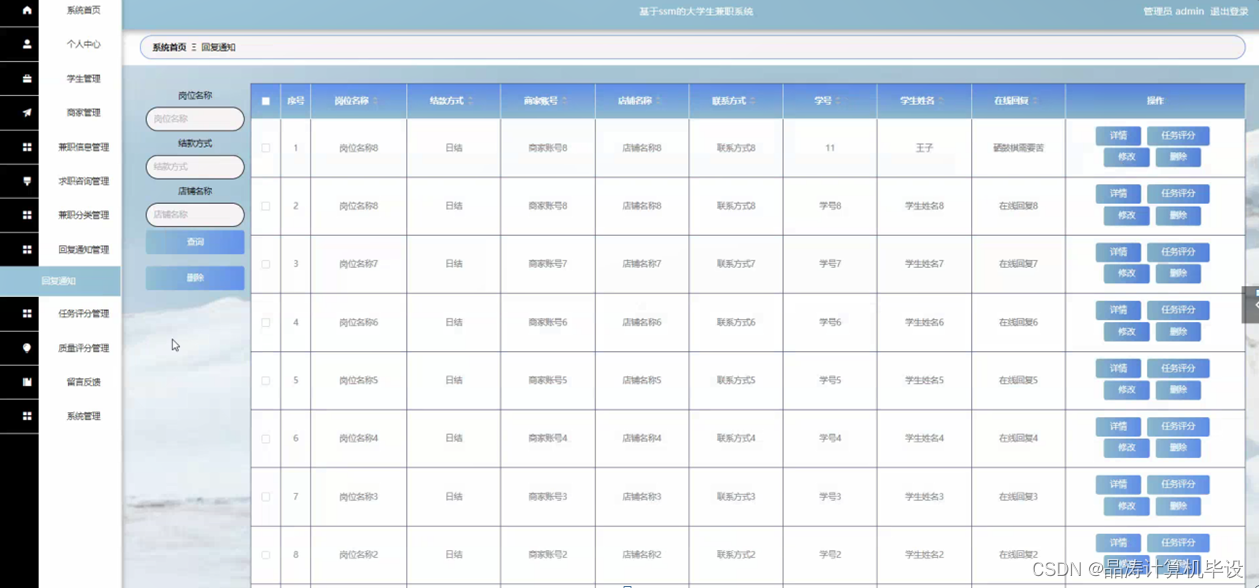The height and width of the screenshot is (588, 1259).
Task: Click the person icon for 个人中心
Action: click(27, 44)
